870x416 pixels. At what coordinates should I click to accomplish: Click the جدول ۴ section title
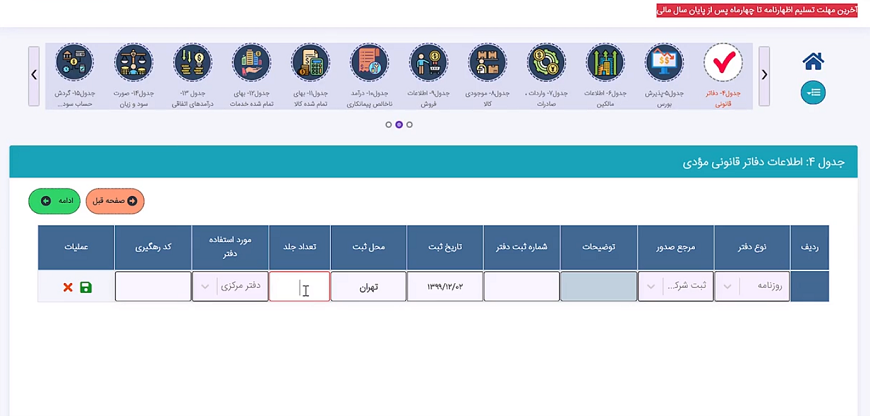(x=763, y=162)
